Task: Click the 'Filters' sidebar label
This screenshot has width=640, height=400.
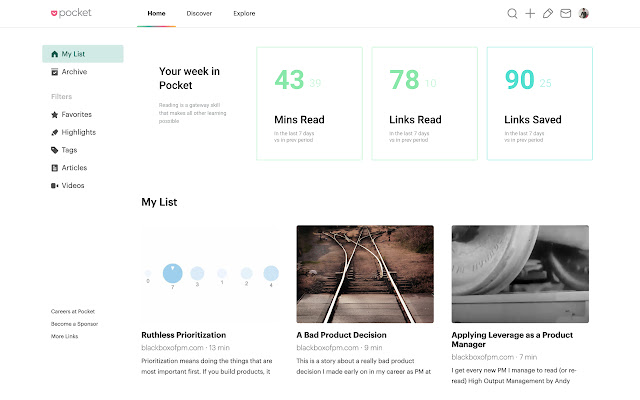Action: click(x=61, y=97)
